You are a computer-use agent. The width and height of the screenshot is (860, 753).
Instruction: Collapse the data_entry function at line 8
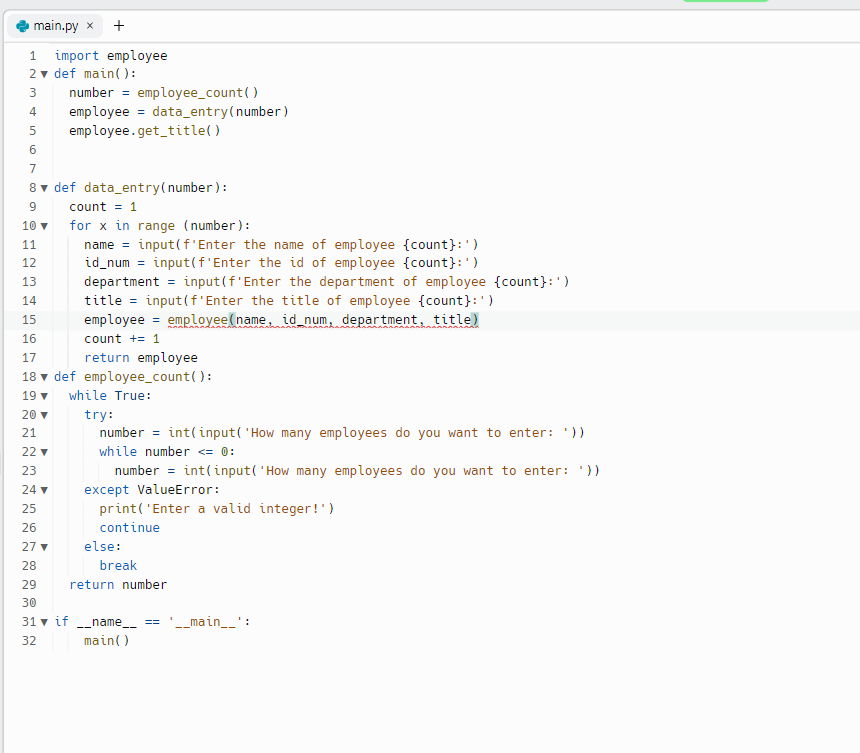pyautogui.click(x=44, y=187)
